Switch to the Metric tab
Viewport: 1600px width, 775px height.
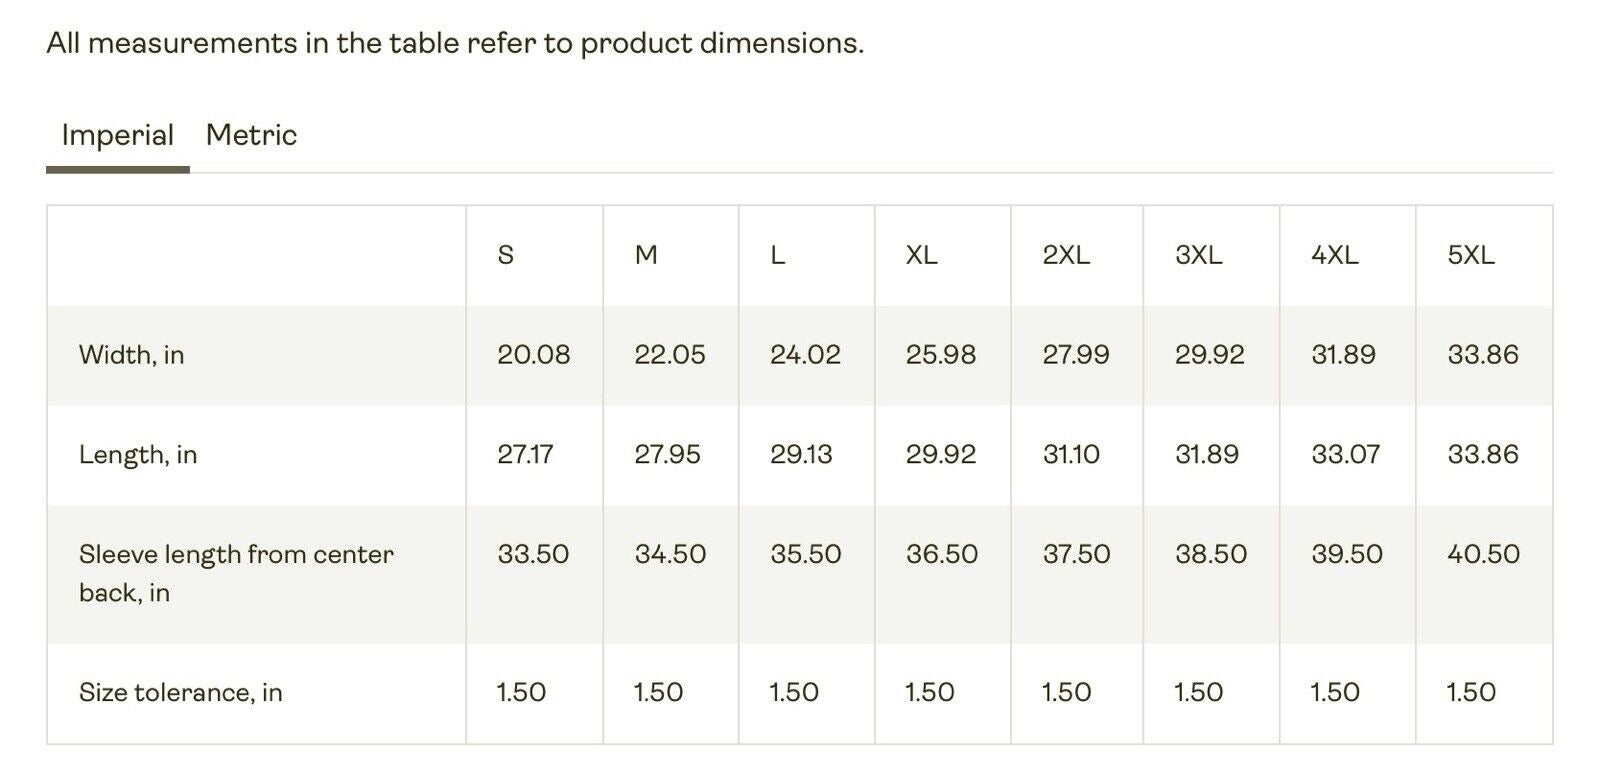(251, 135)
